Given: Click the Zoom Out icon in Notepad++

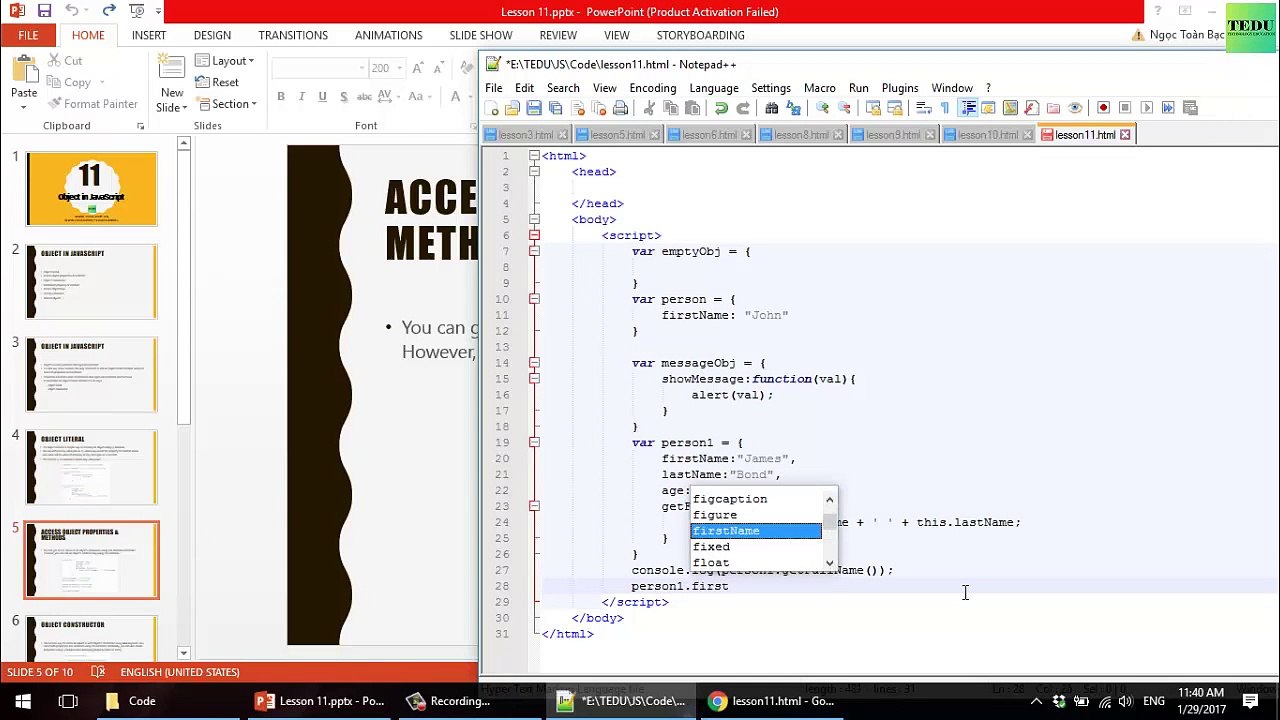Looking at the screenshot, I should point(844,108).
